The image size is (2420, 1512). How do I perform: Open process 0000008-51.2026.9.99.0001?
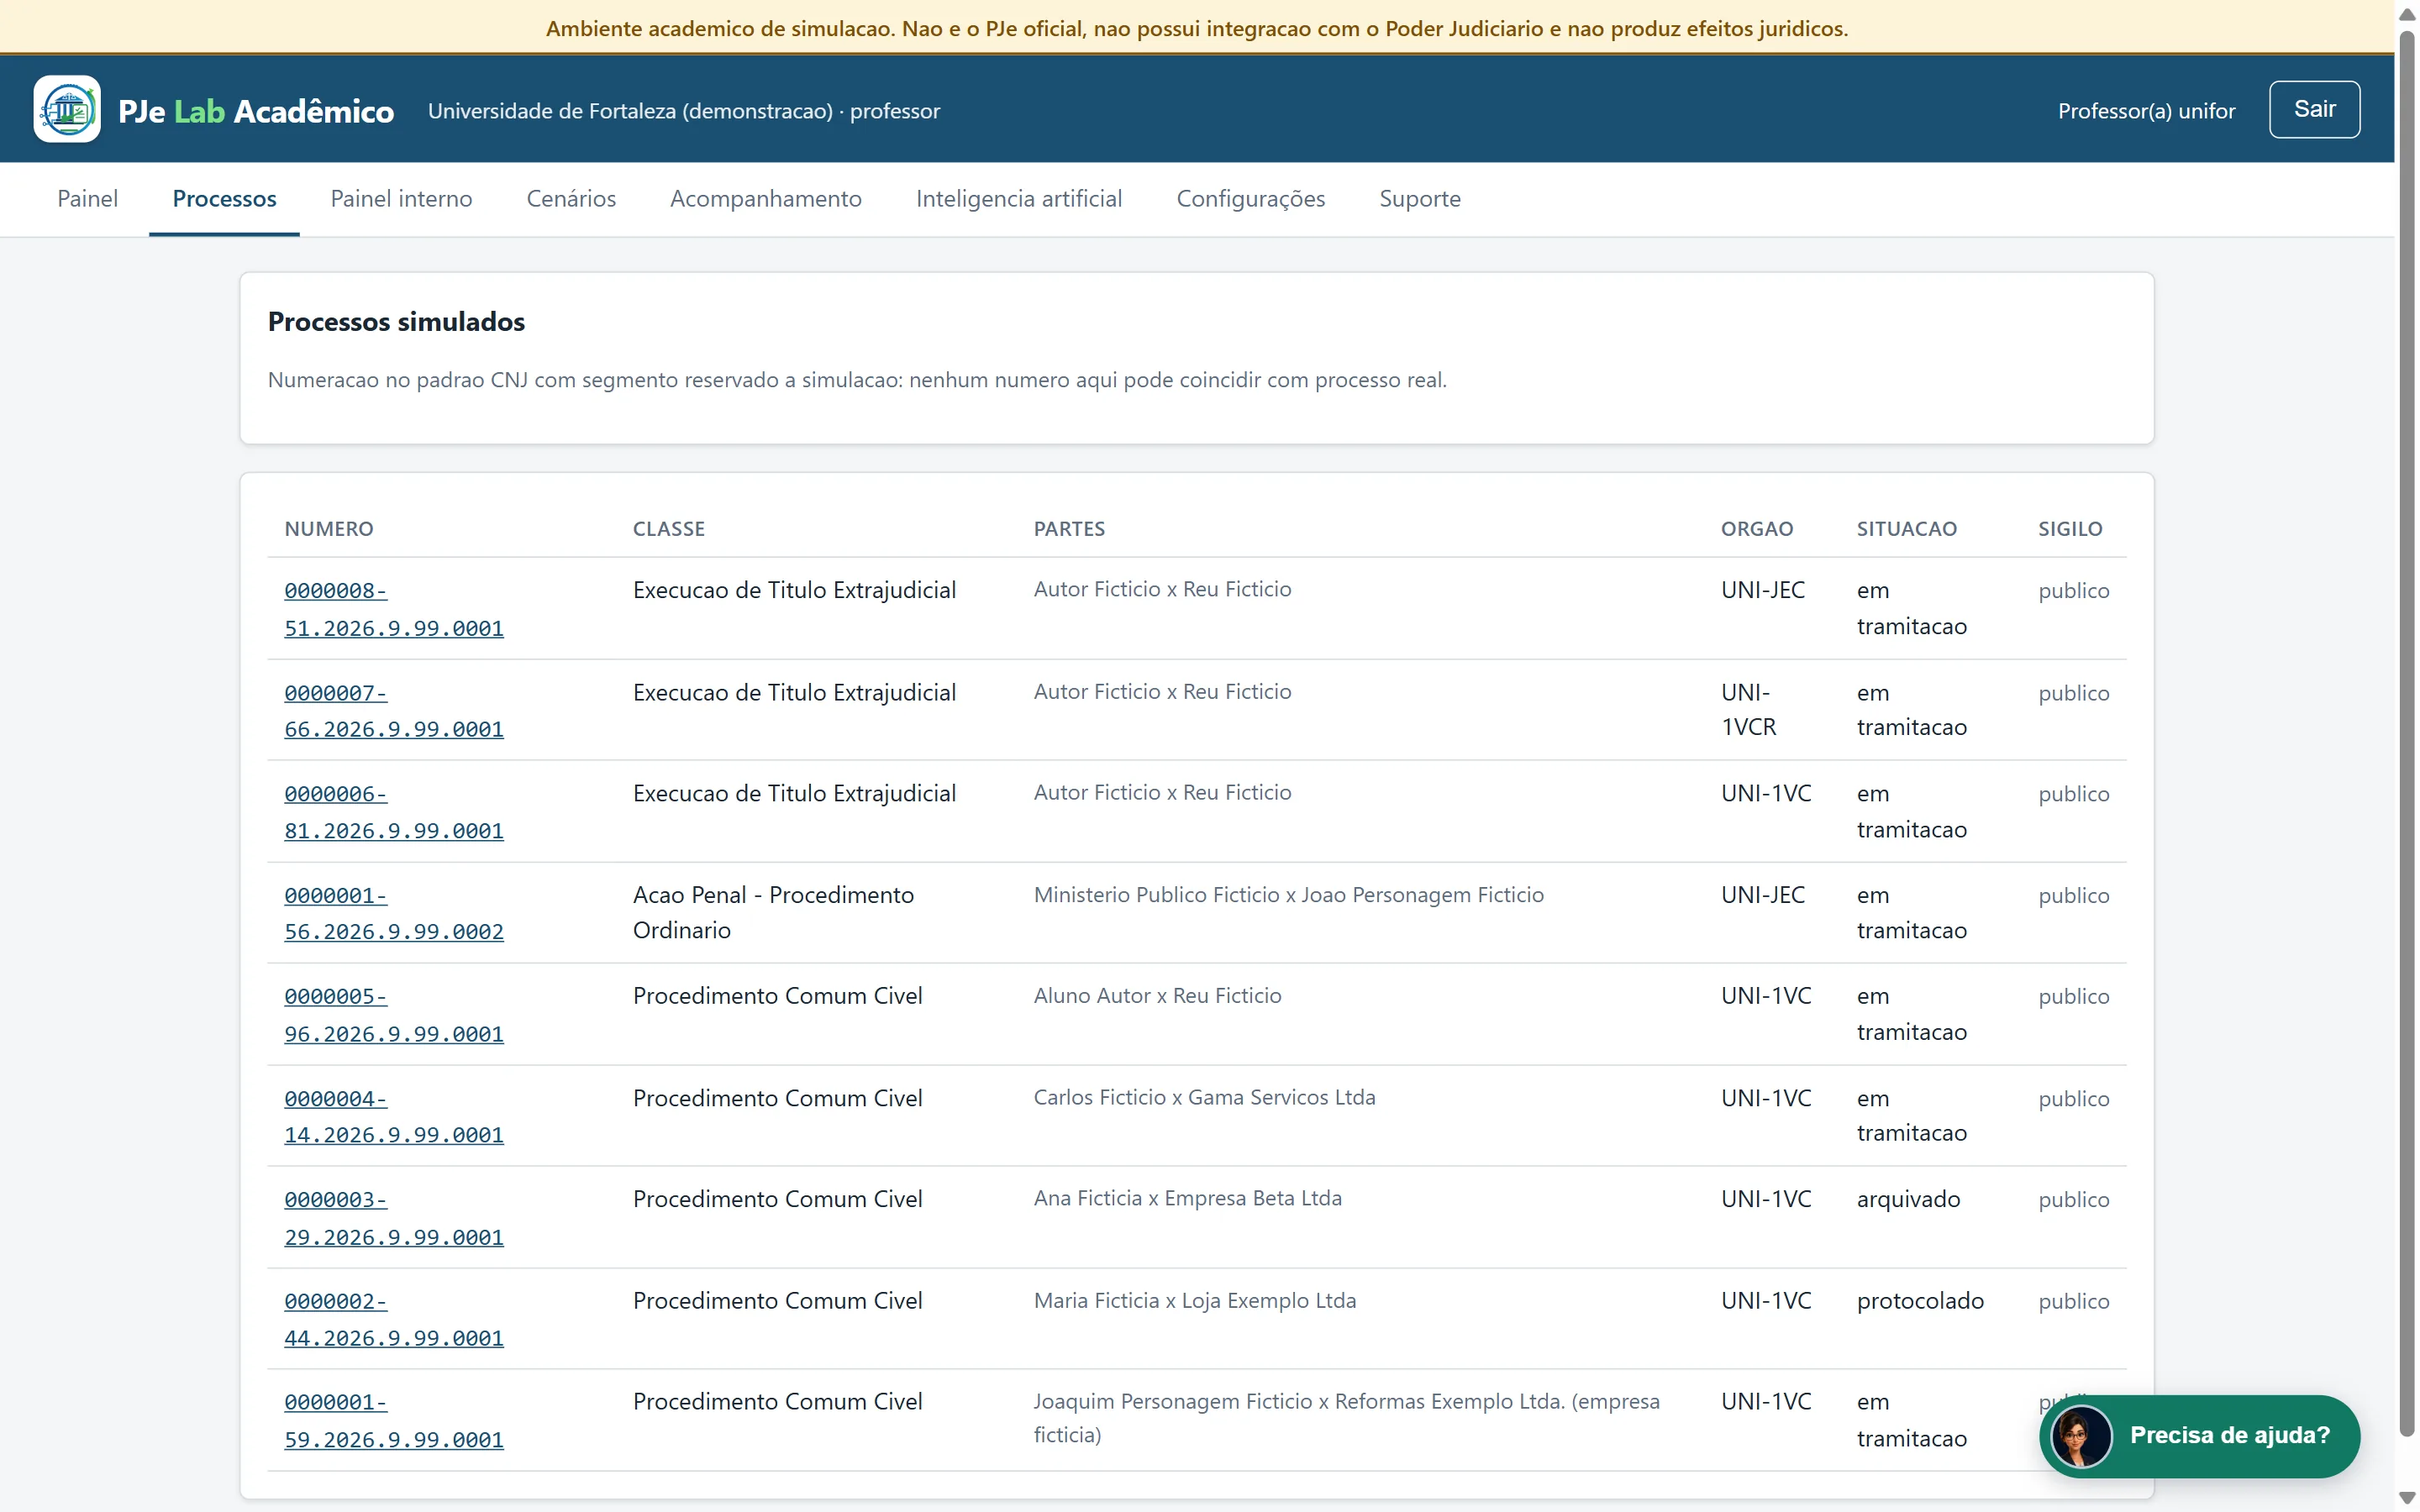394,609
